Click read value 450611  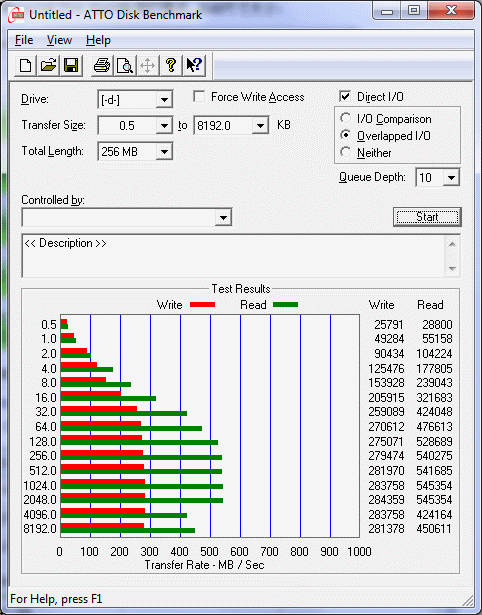pyautogui.click(x=434, y=529)
